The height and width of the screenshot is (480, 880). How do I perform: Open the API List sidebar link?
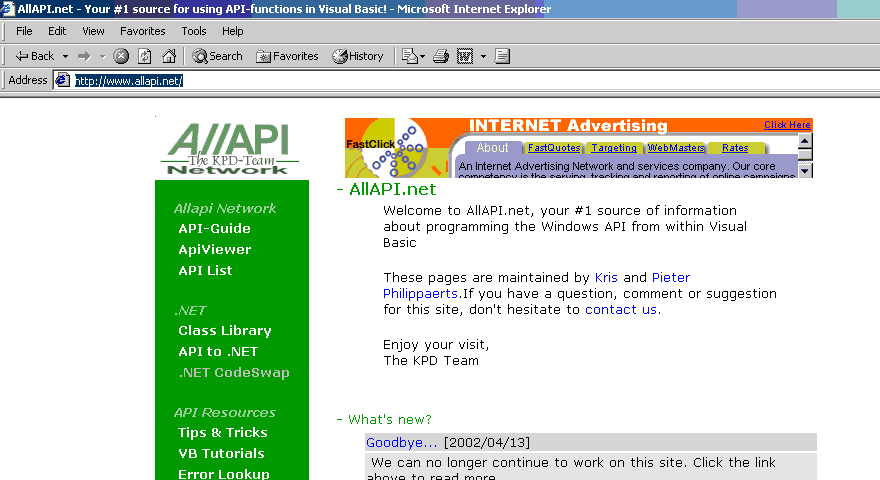(205, 271)
